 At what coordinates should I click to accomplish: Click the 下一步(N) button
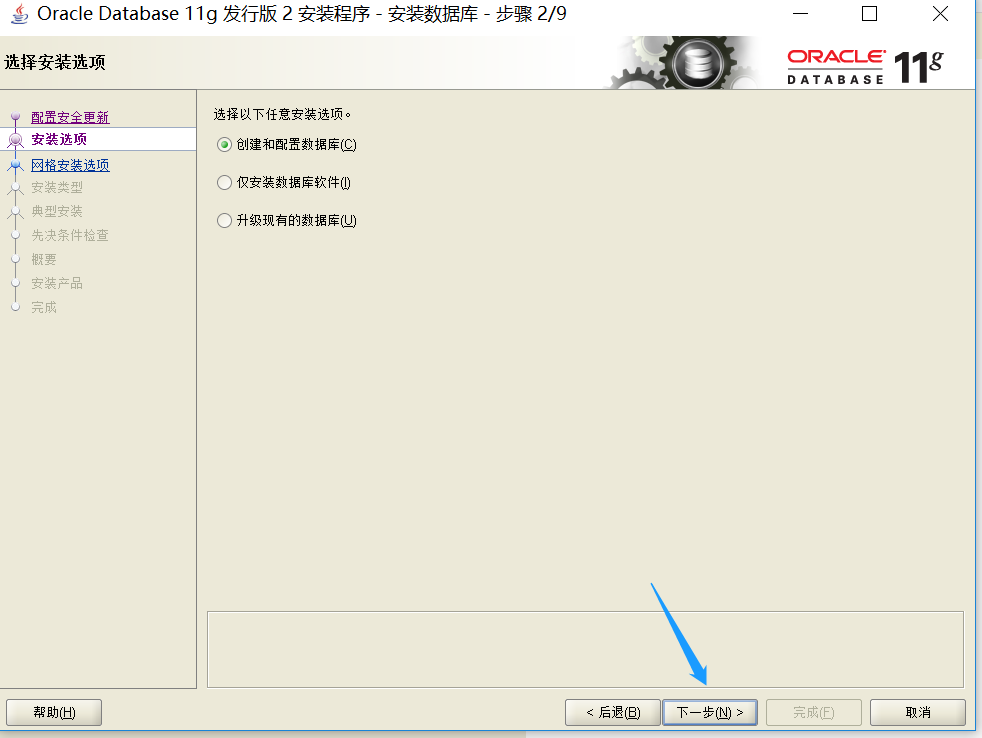(709, 712)
